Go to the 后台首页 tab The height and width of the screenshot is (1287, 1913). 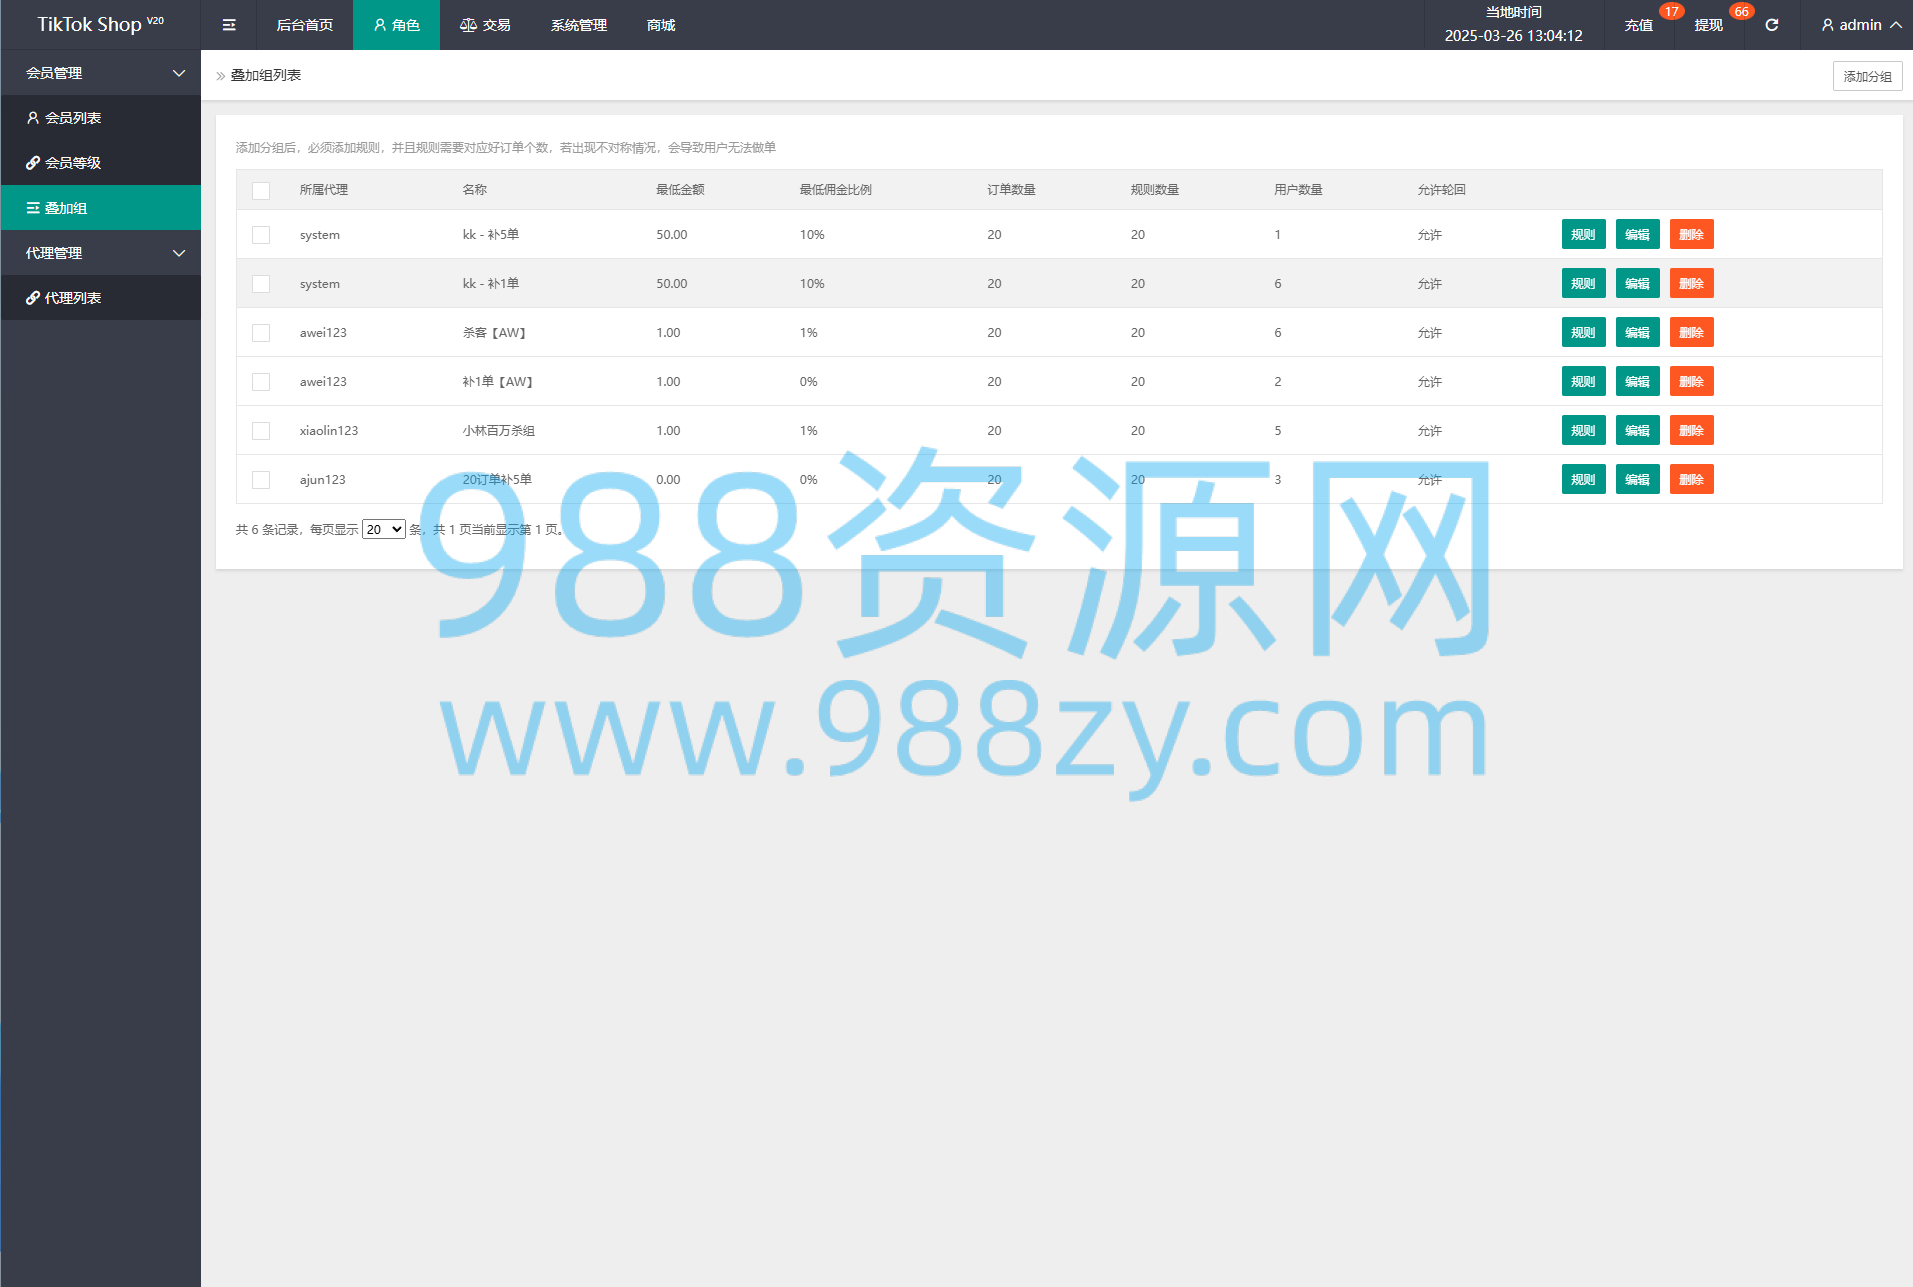click(304, 25)
